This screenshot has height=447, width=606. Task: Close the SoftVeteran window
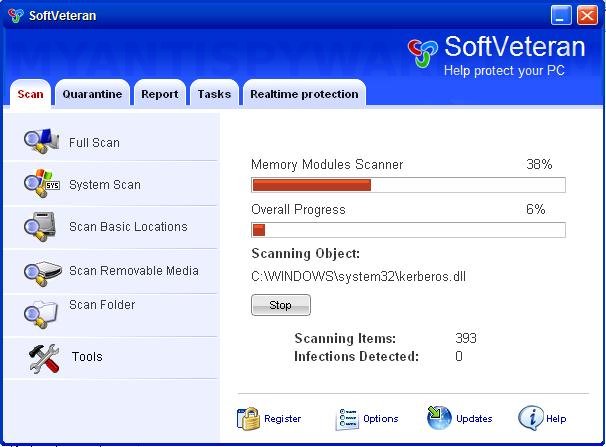point(587,16)
